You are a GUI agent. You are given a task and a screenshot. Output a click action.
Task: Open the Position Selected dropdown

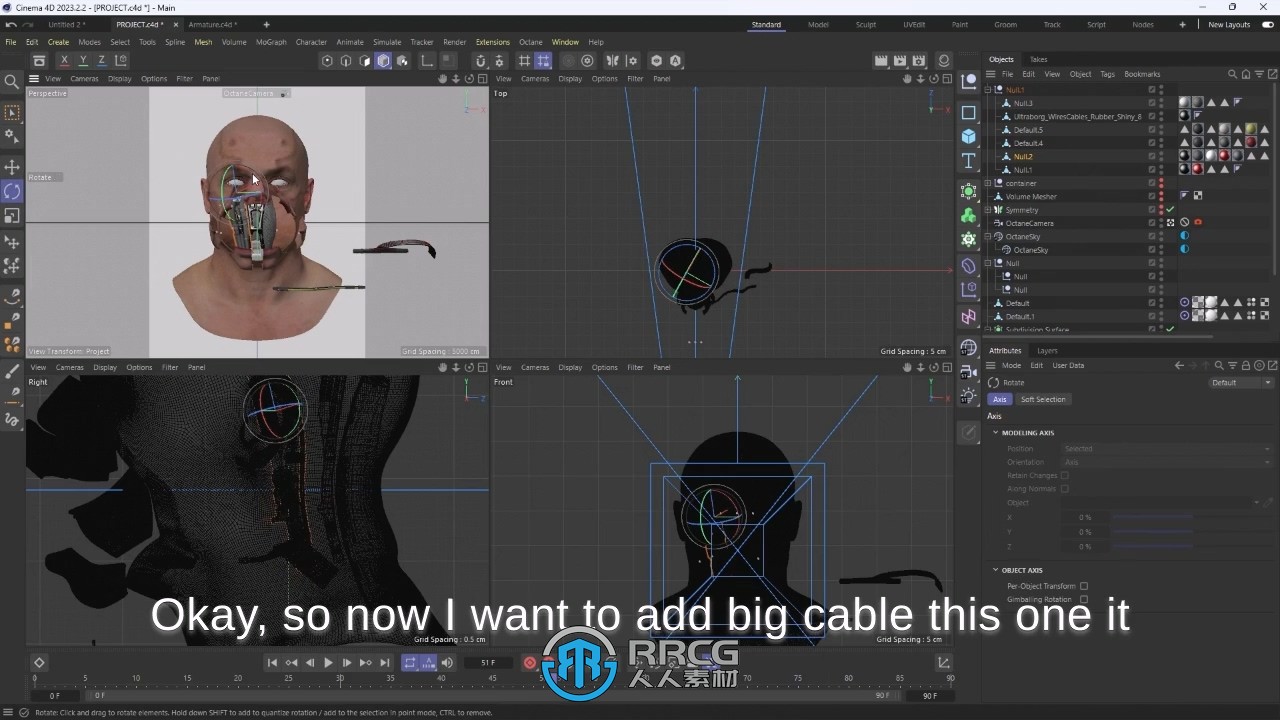tap(1166, 449)
